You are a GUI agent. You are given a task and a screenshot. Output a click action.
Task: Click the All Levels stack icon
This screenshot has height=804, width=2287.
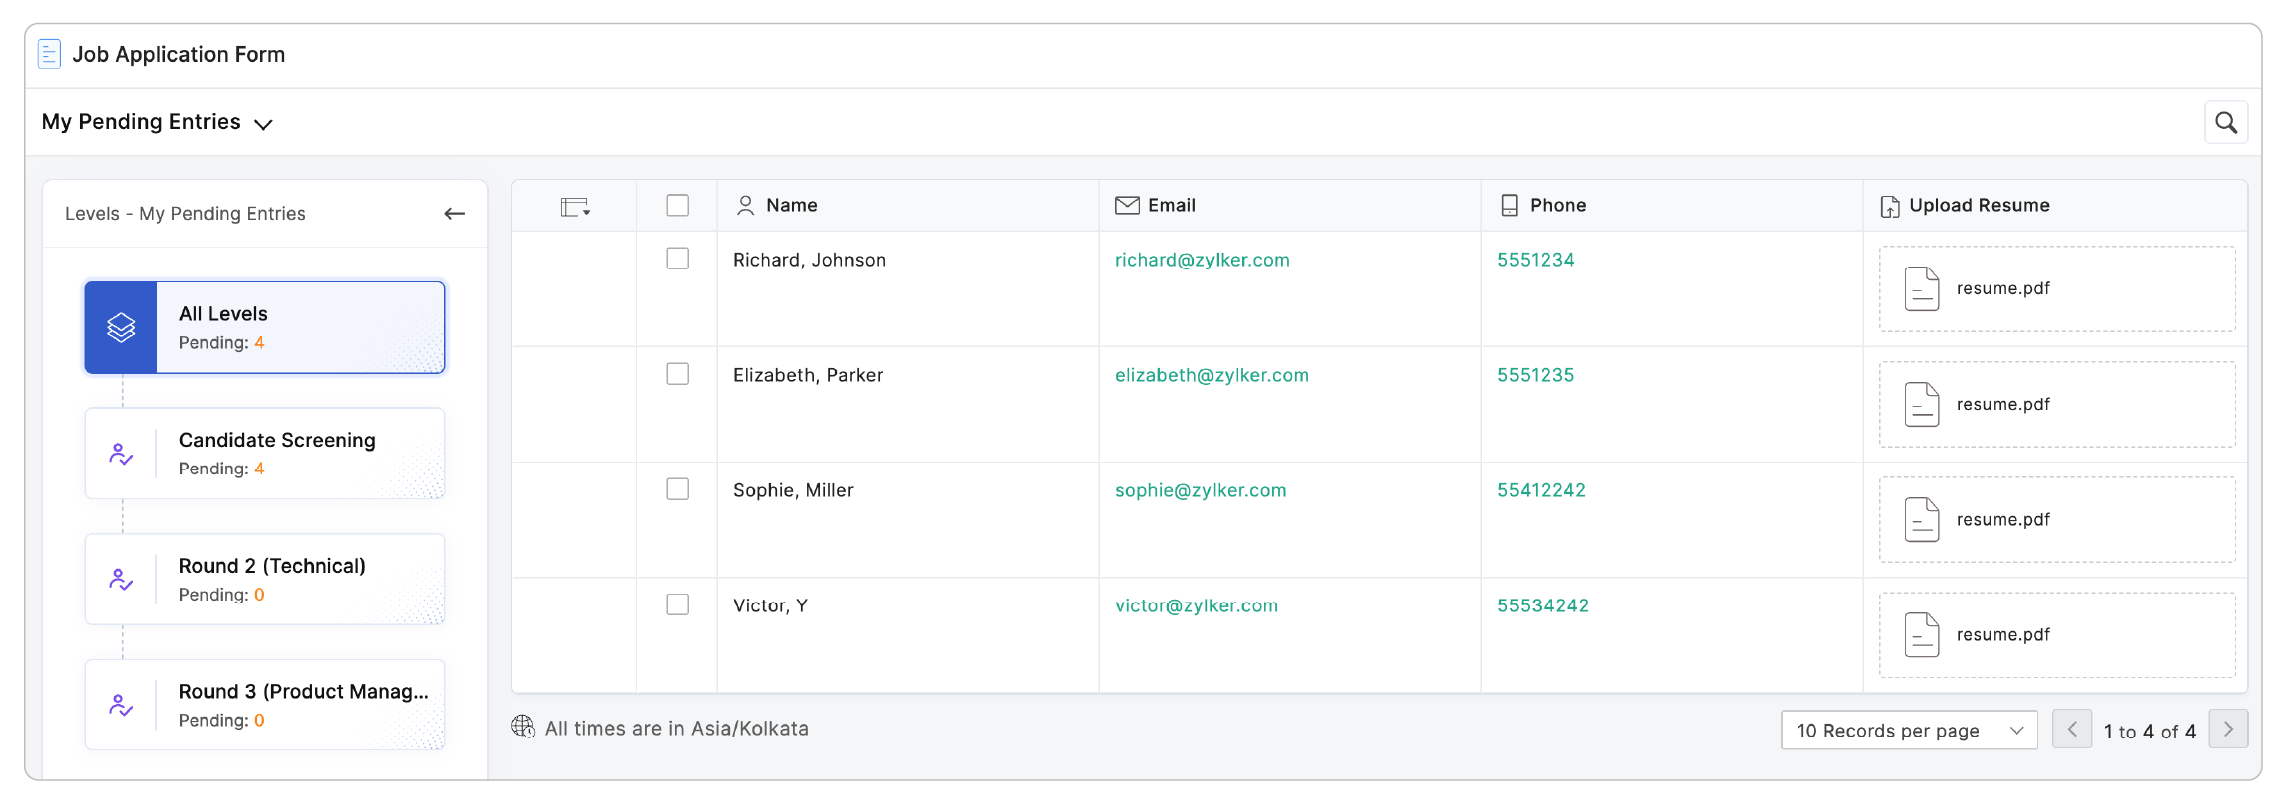click(121, 327)
